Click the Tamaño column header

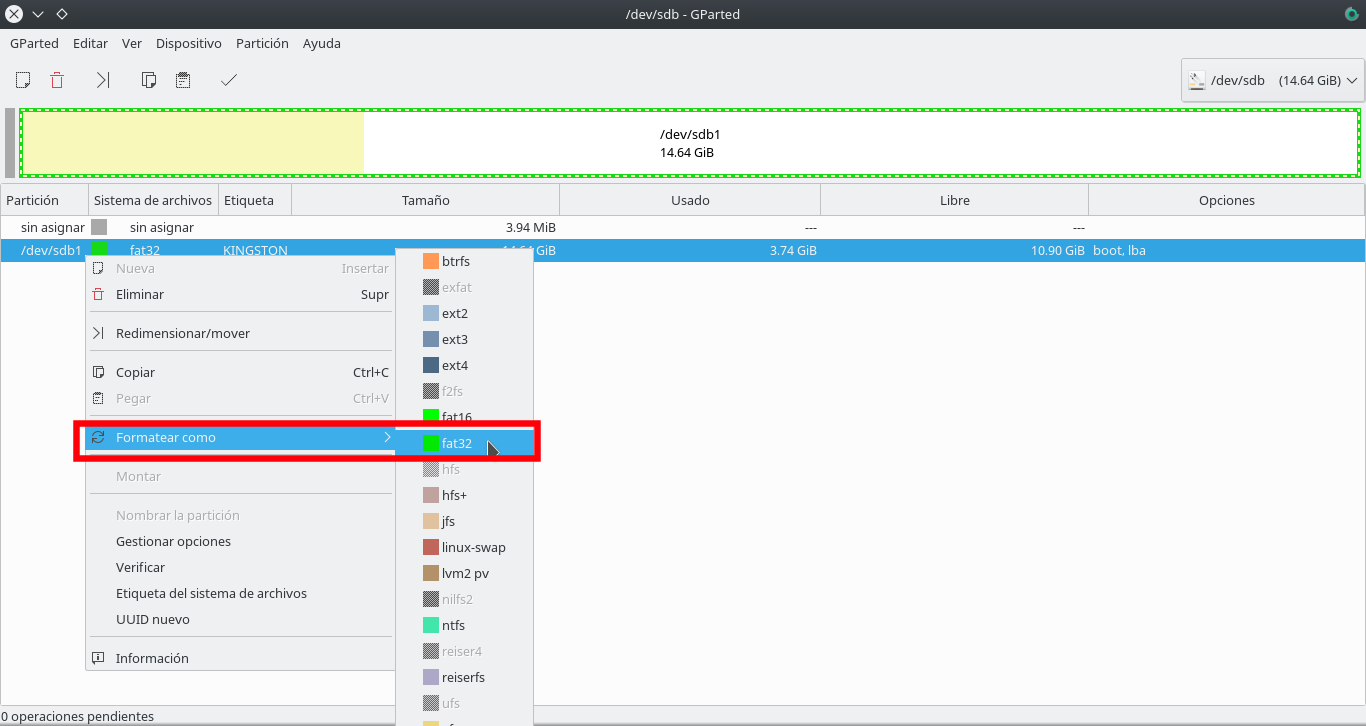pos(426,200)
